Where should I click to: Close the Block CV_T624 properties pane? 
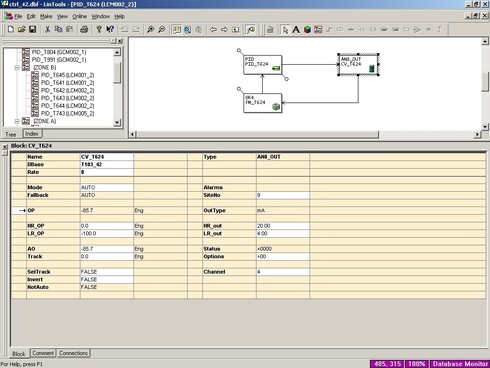point(5,146)
